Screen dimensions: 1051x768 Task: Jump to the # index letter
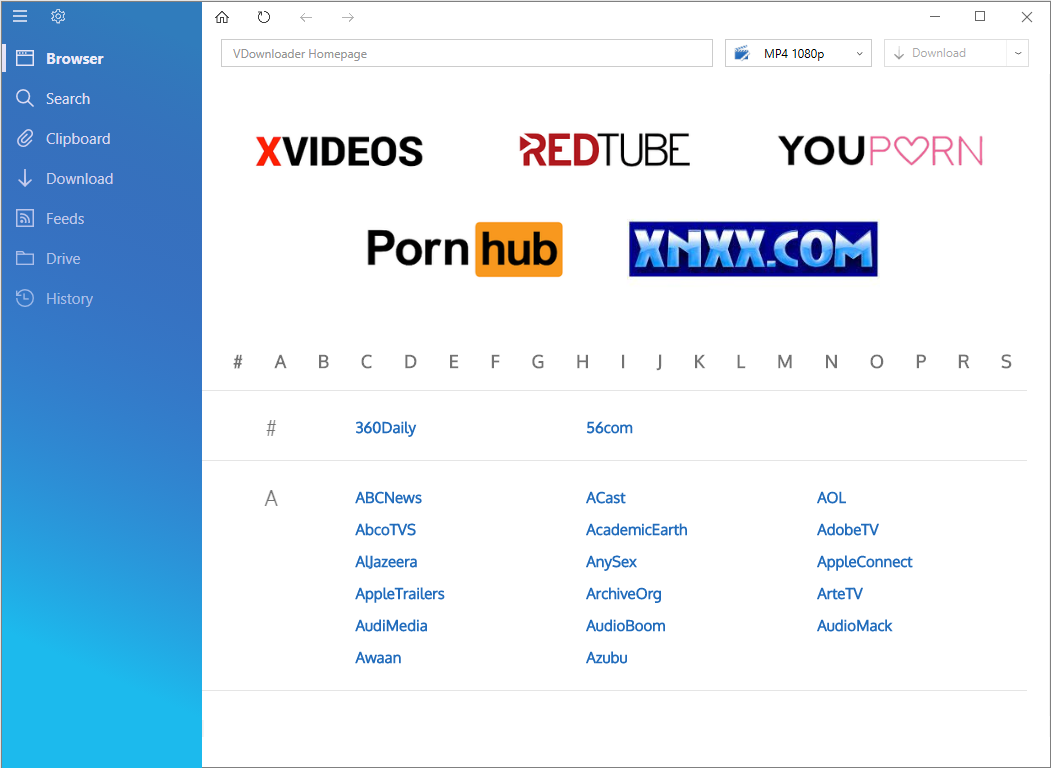click(x=237, y=363)
